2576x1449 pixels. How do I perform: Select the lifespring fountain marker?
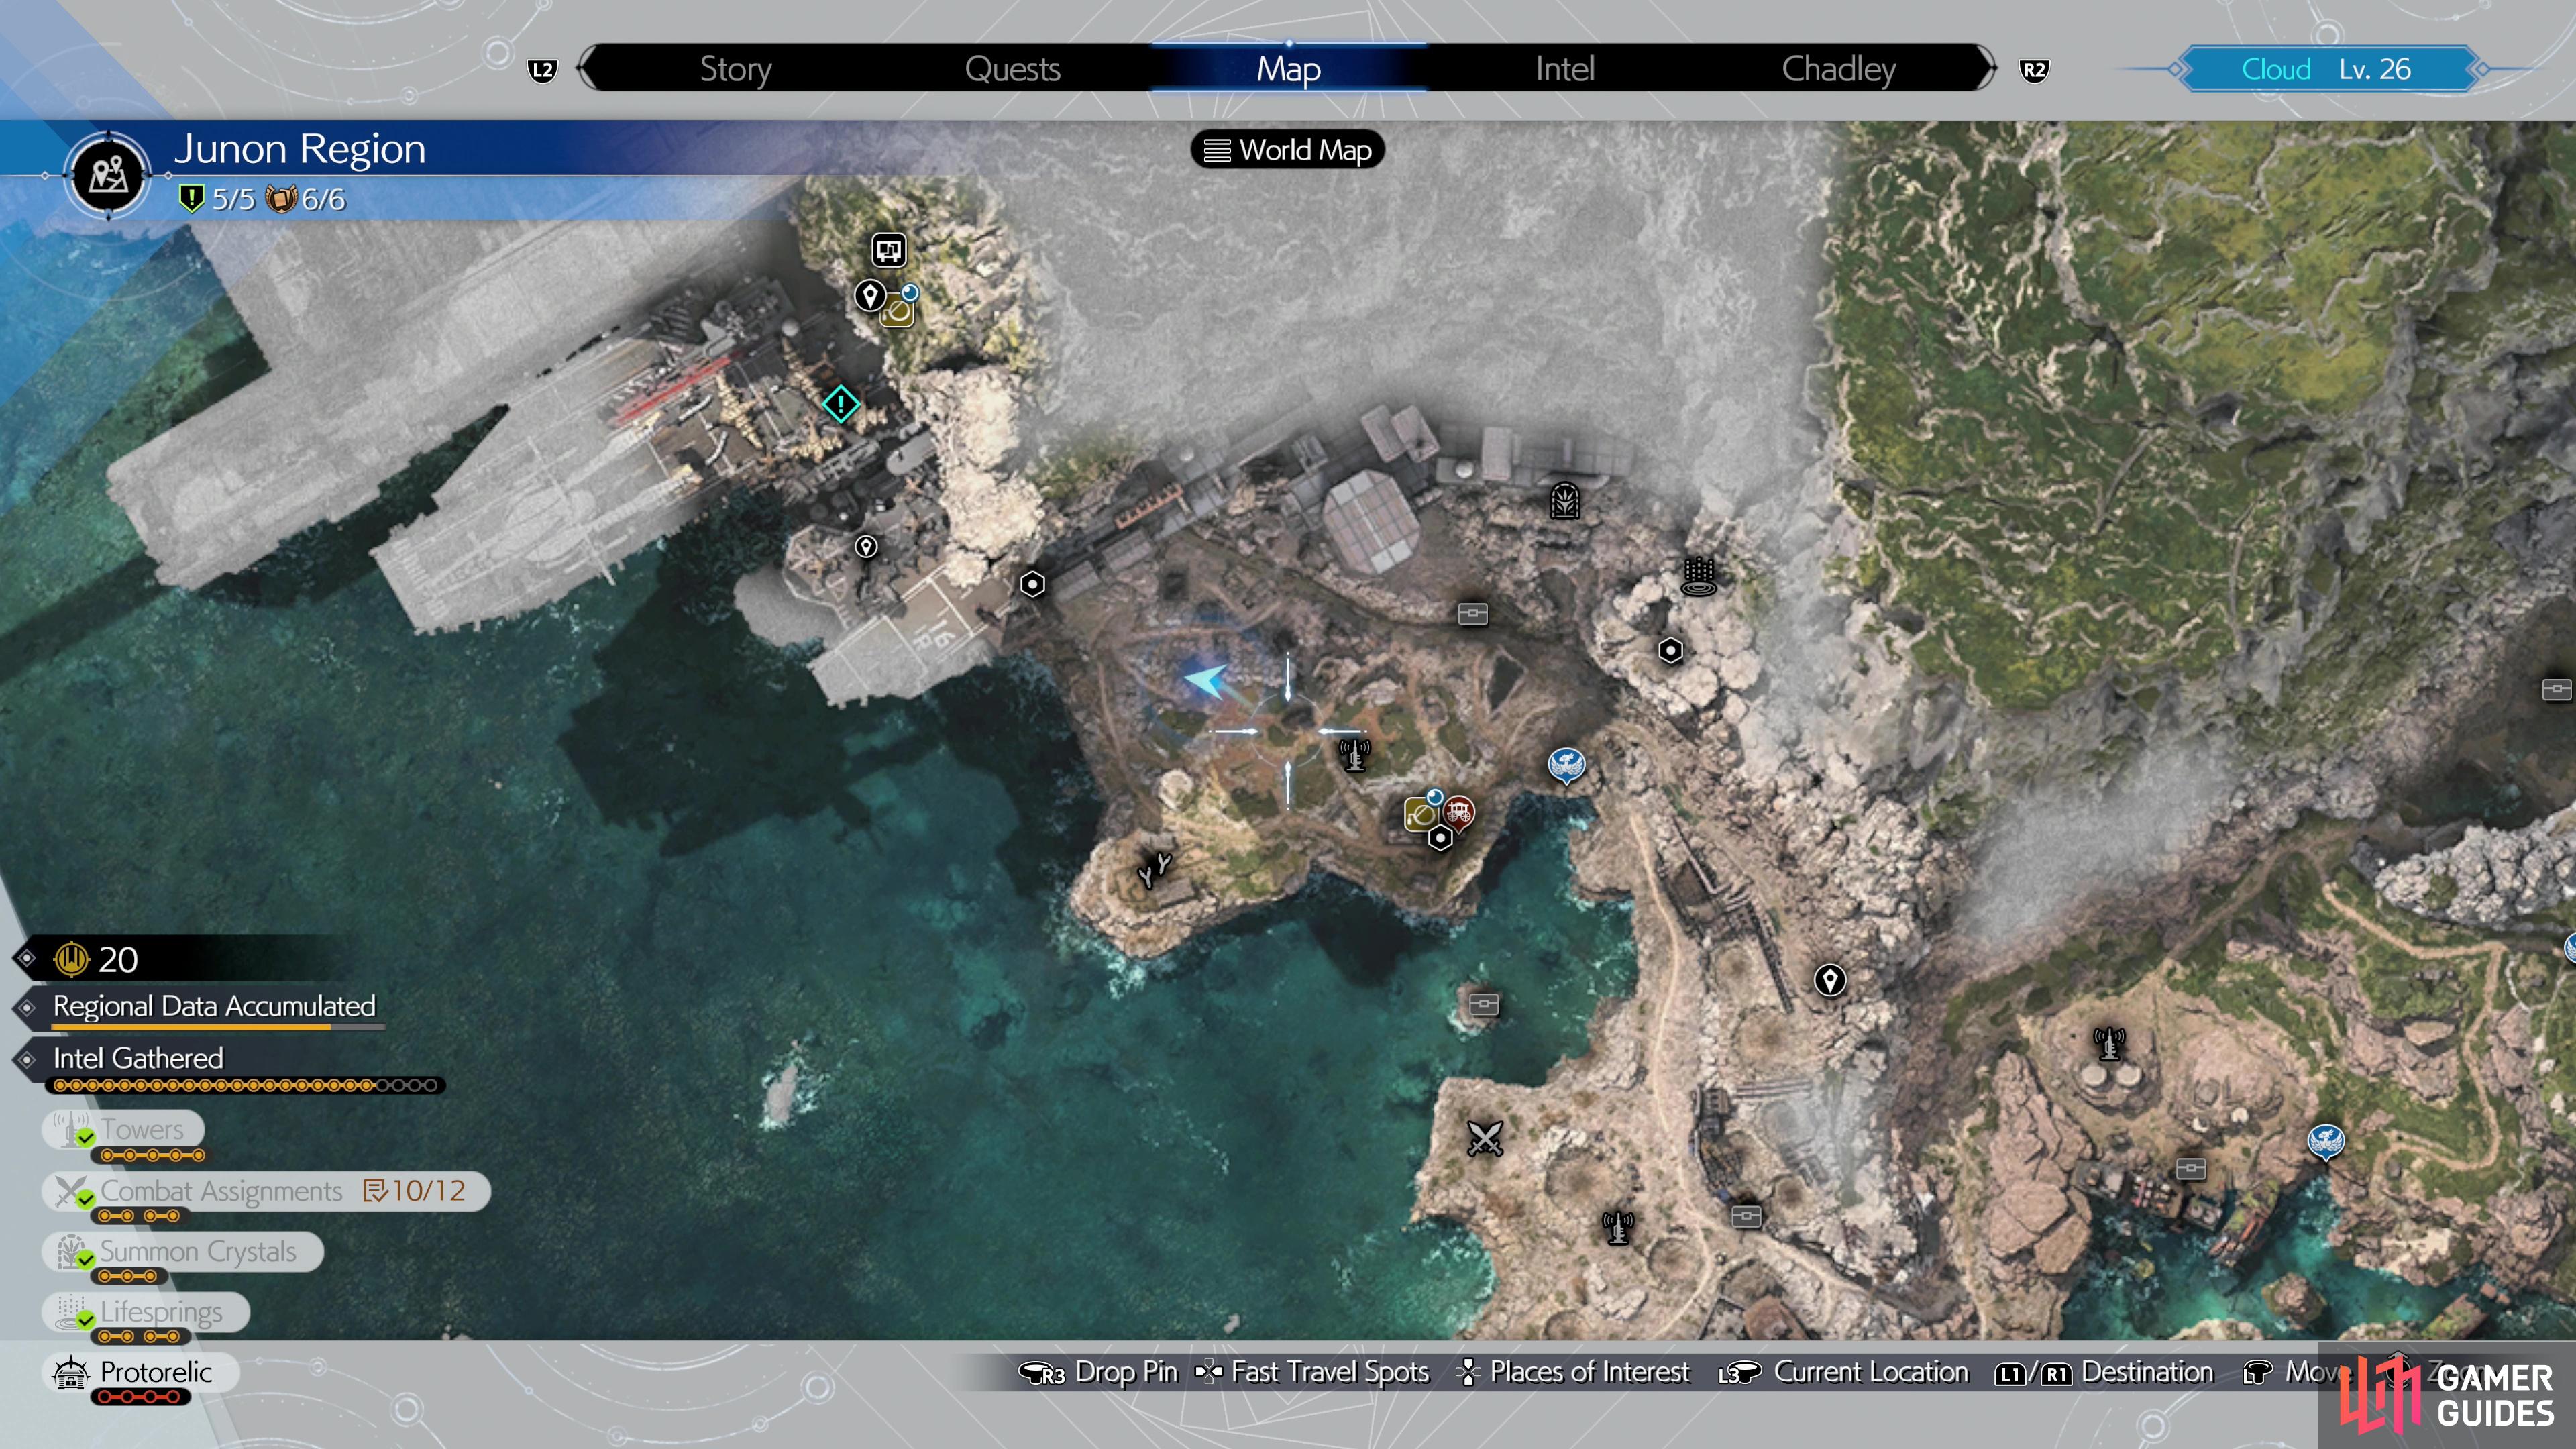coord(1699,576)
